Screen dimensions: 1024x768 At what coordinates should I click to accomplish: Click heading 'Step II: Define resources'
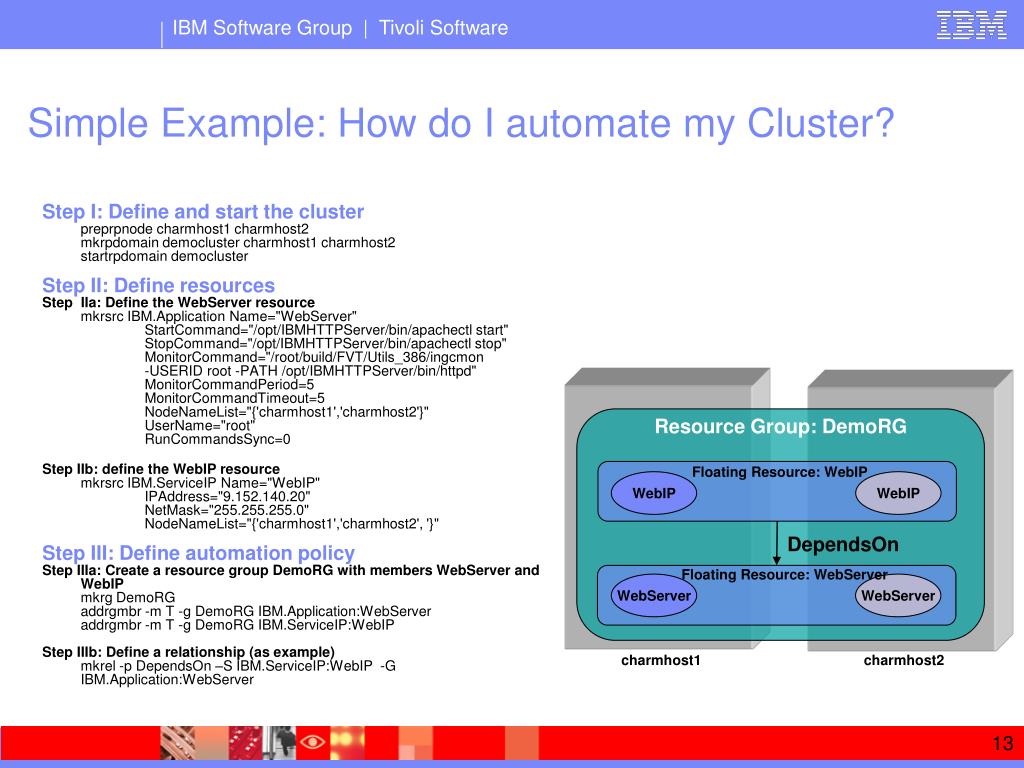click(x=159, y=285)
